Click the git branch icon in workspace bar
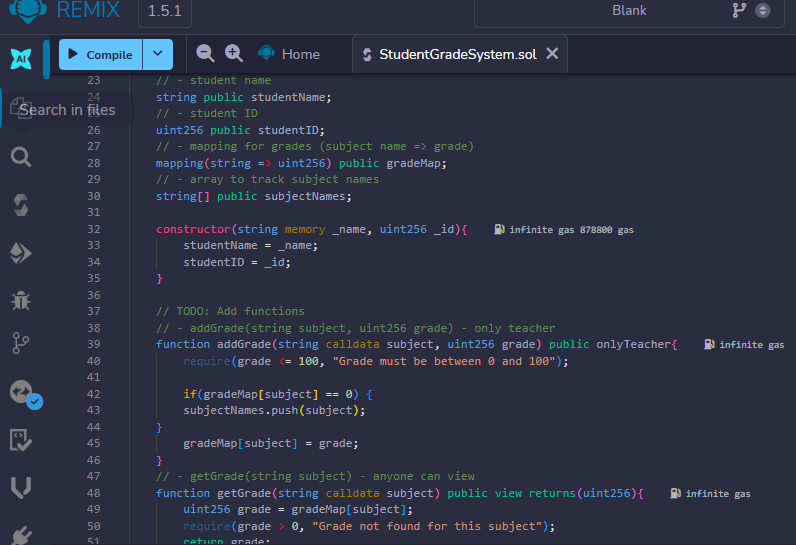 [739, 10]
